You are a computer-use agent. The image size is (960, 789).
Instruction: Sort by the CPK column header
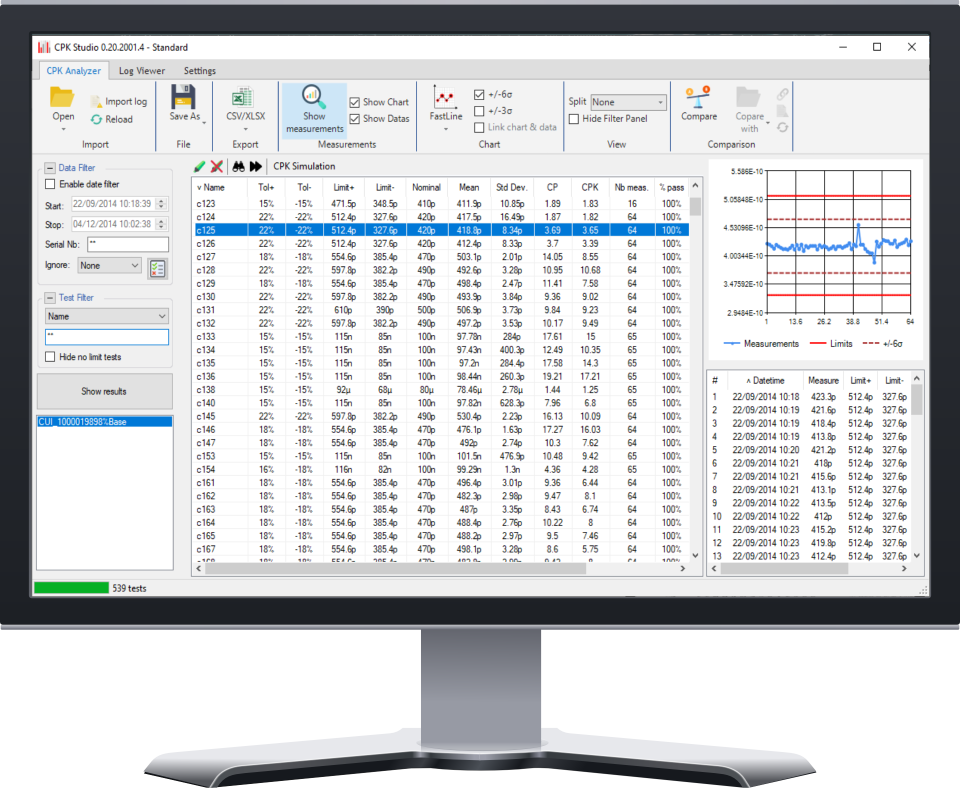(590, 187)
